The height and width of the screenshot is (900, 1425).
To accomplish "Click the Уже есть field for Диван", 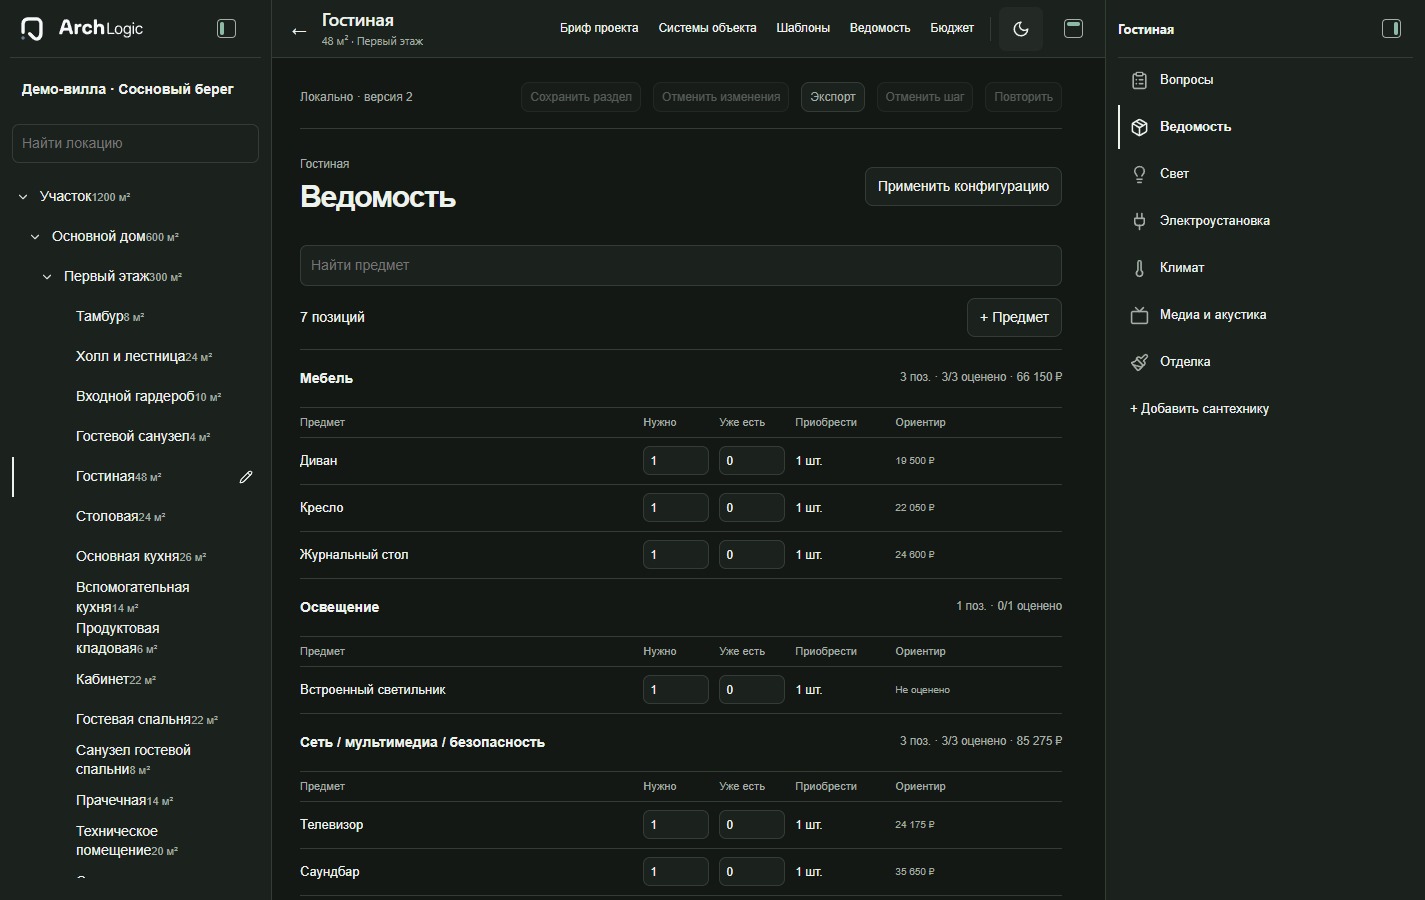I will [x=752, y=461].
